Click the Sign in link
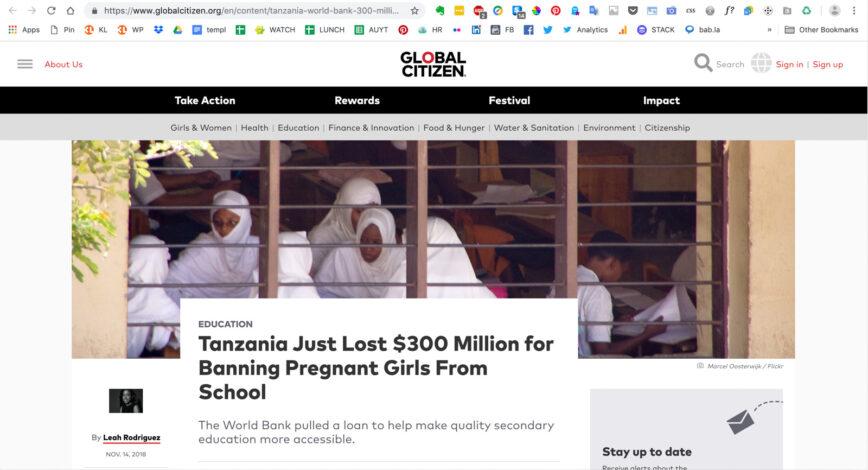This screenshot has width=868, height=470. coord(789,64)
